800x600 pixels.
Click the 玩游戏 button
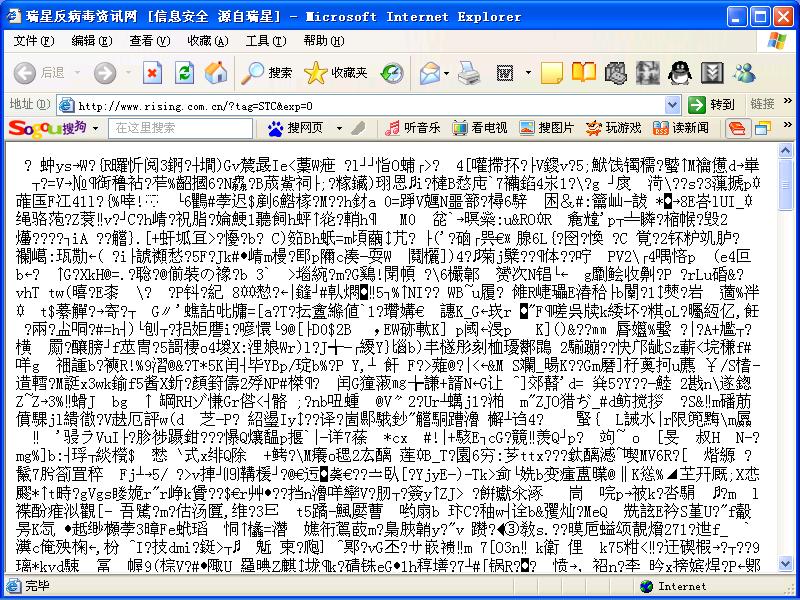coord(613,128)
